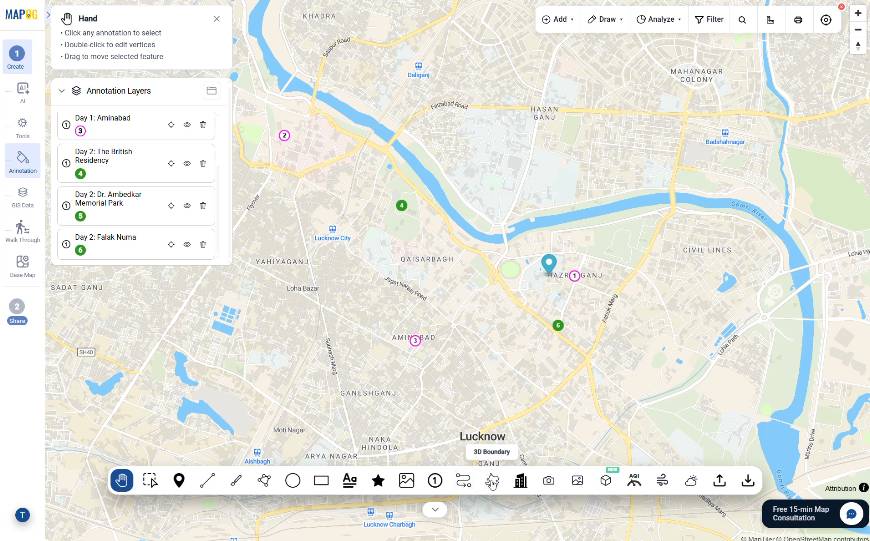Select the rectangle shape tool

pos(321,481)
